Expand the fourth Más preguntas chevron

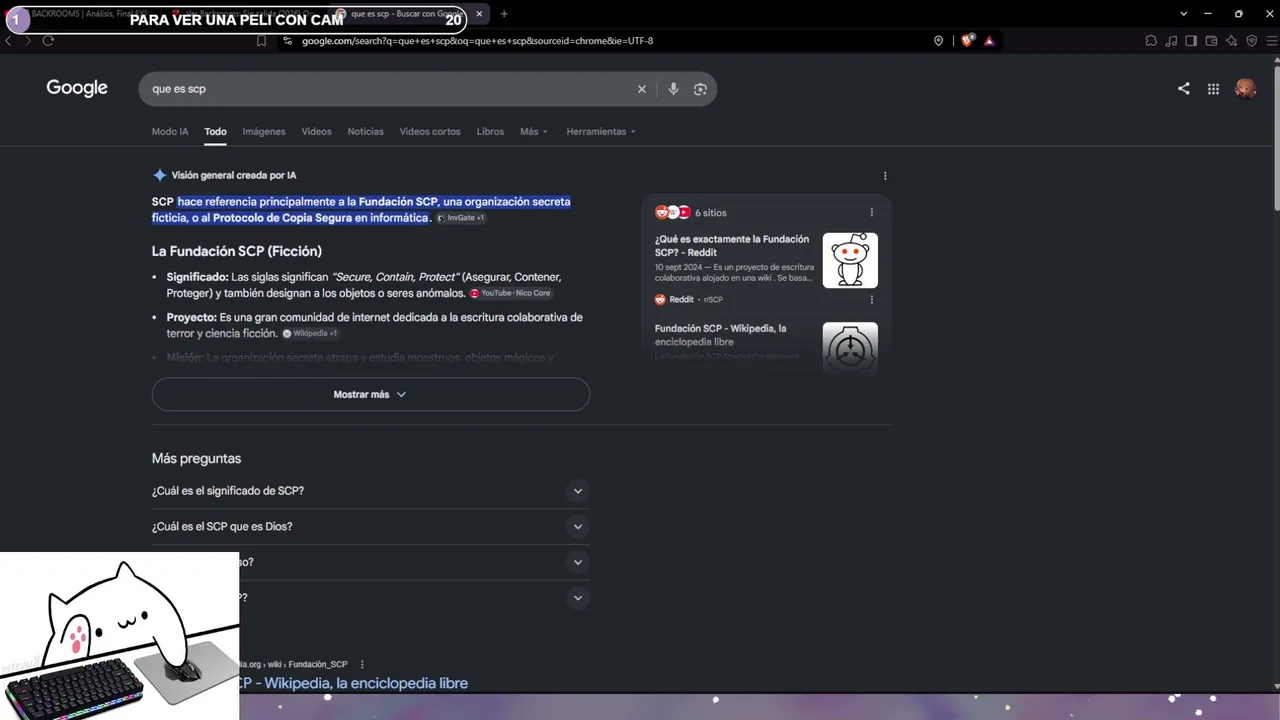tap(577, 598)
